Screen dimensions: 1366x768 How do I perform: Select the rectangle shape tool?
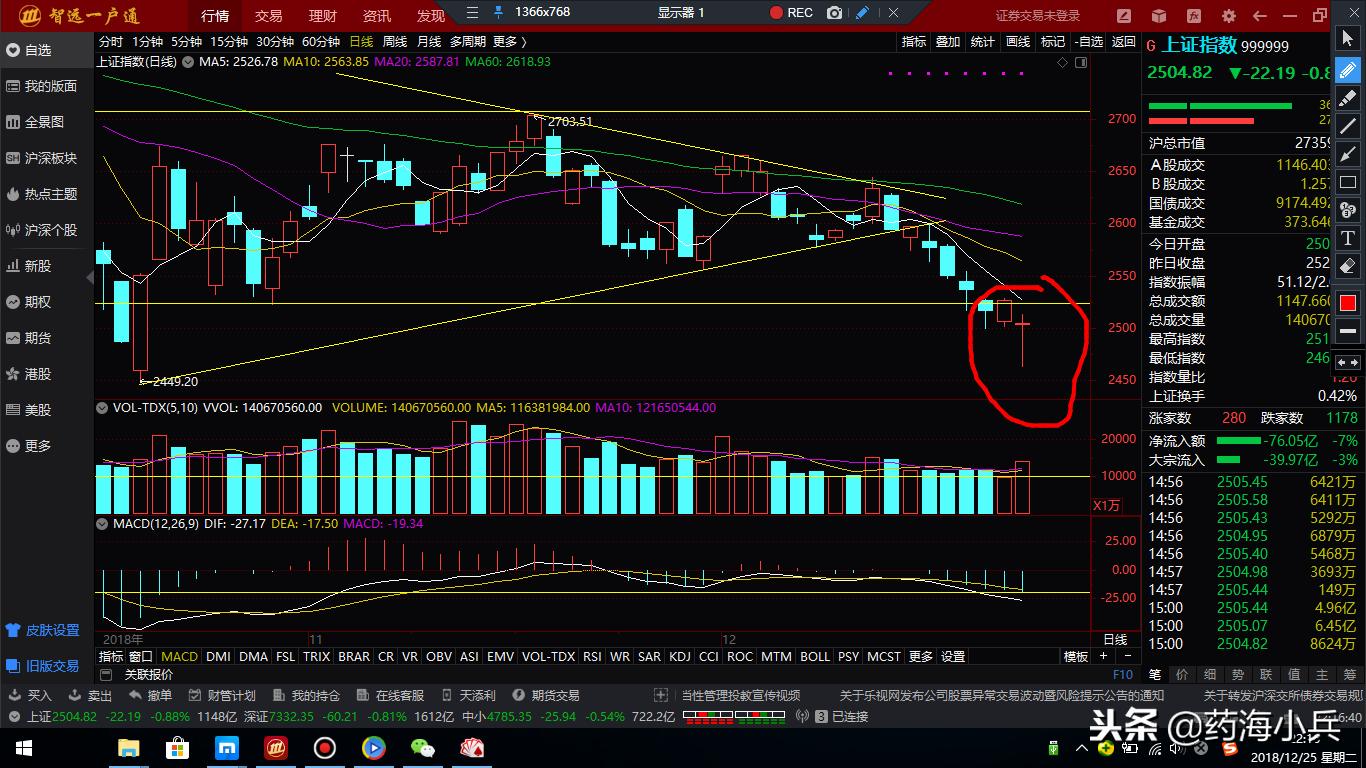point(1347,182)
